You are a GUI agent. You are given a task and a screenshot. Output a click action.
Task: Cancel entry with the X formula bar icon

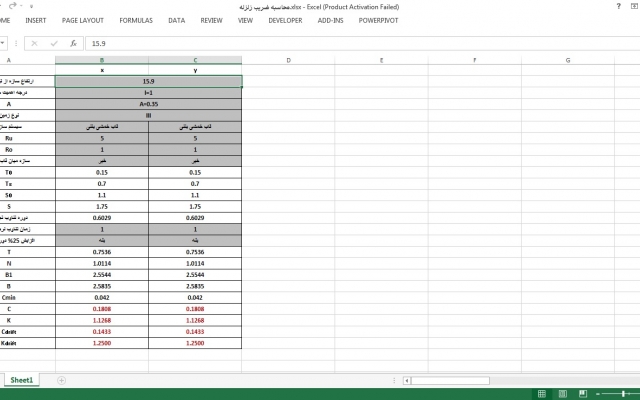click(x=34, y=43)
